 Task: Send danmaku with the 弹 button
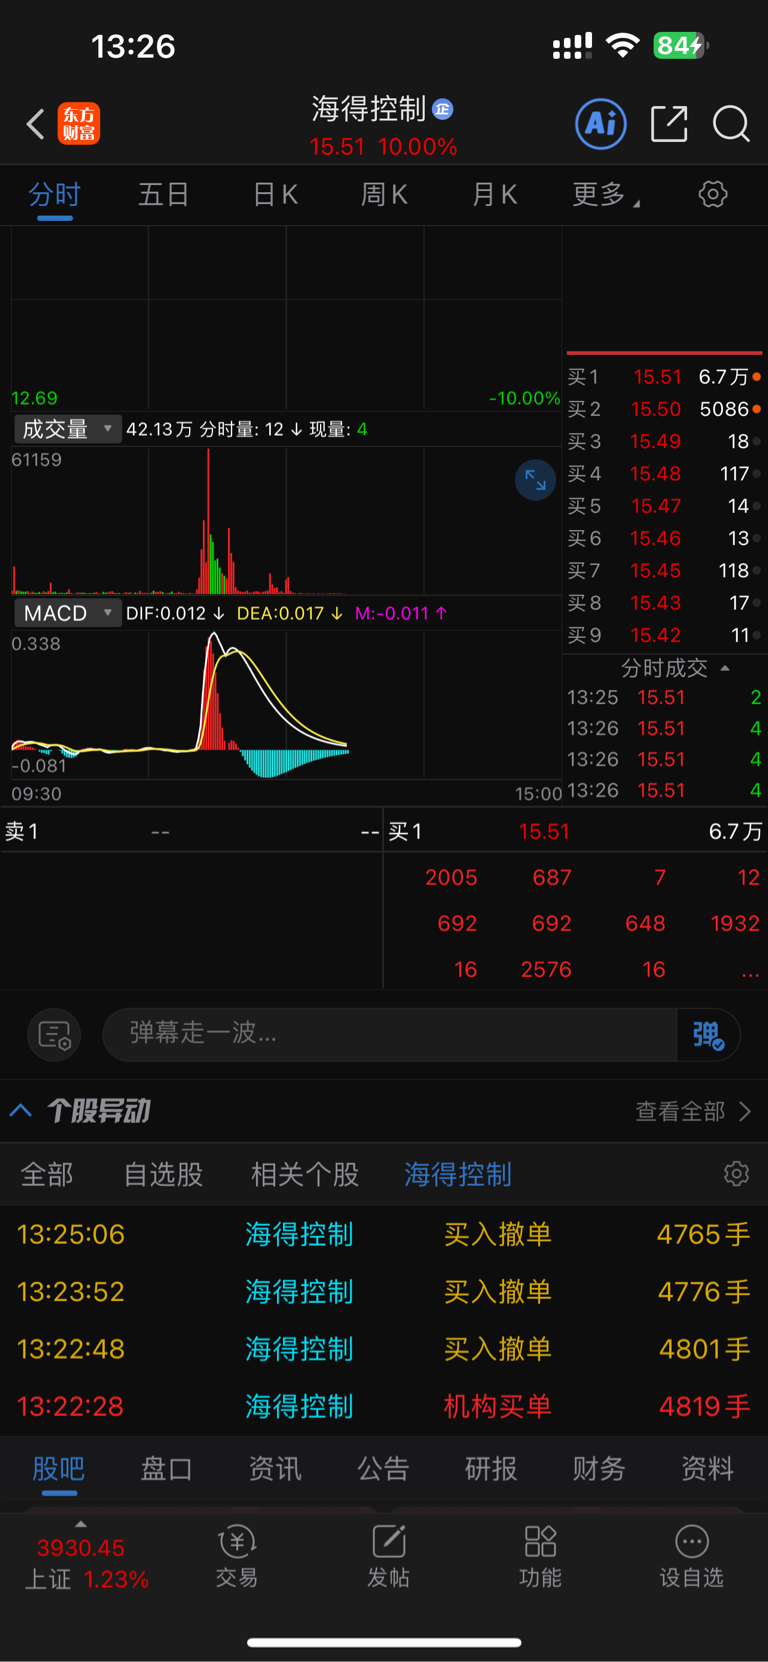pos(708,1034)
